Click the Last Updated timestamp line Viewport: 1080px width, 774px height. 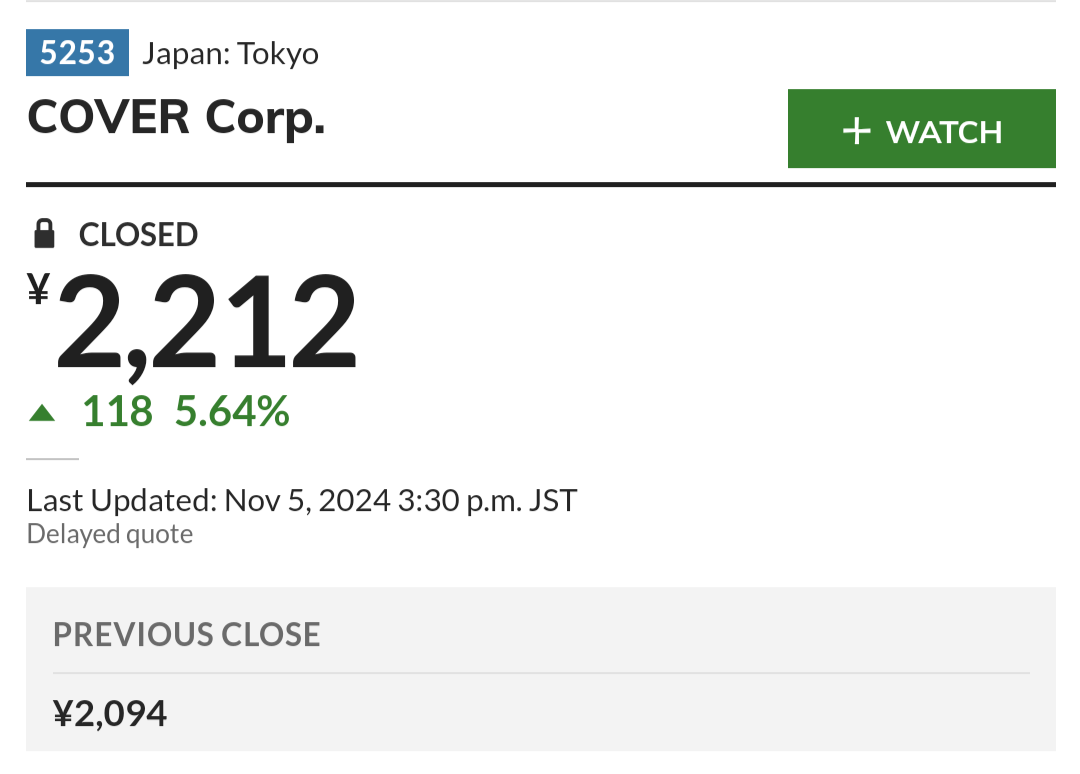click(x=302, y=501)
